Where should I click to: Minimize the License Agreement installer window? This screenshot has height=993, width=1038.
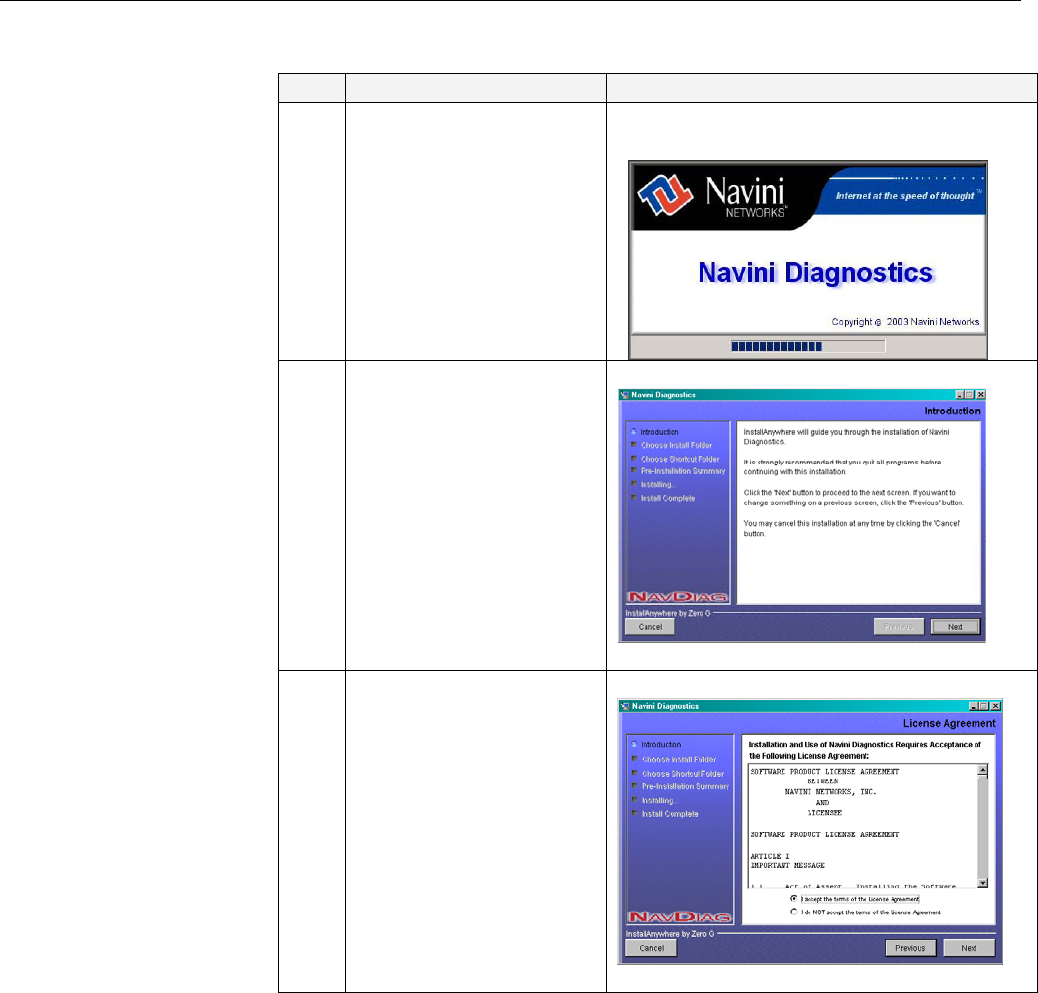974,706
